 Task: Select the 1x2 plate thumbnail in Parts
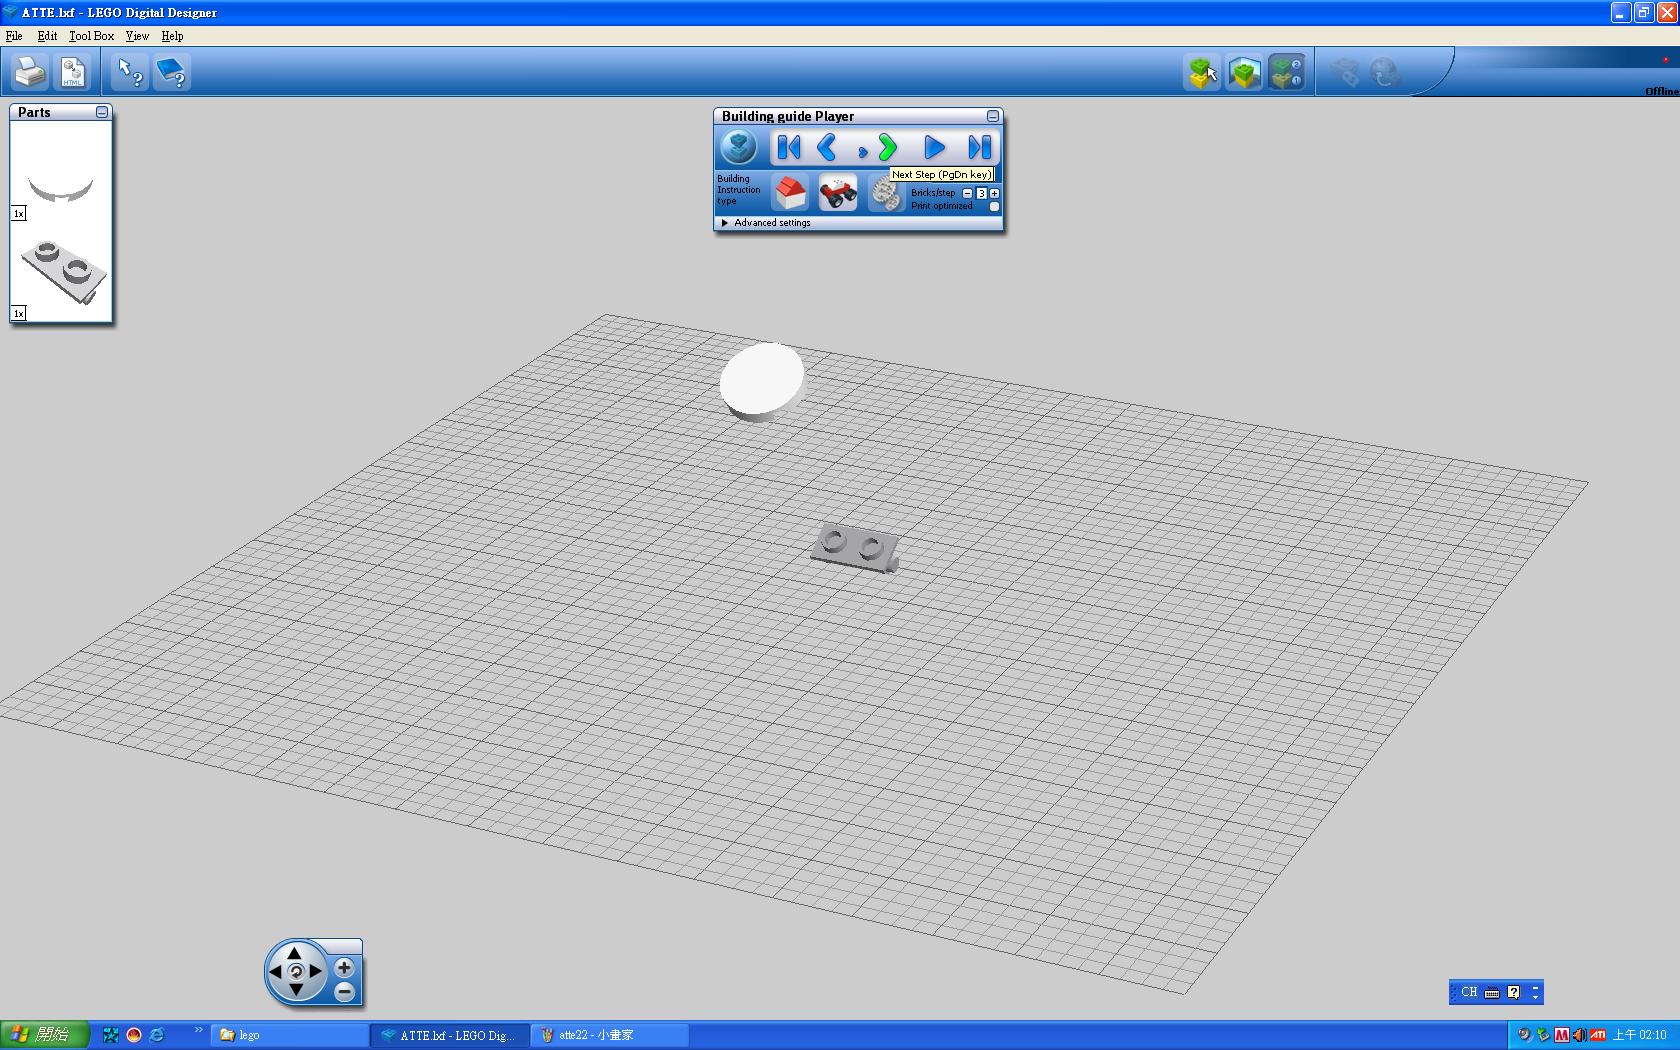(64, 272)
